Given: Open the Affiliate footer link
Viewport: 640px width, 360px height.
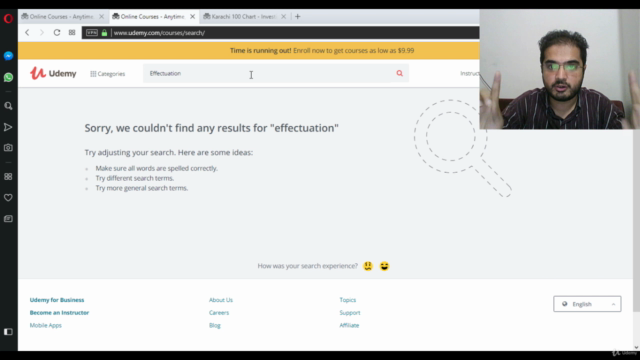Looking at the screenshot, I should 349,325.
